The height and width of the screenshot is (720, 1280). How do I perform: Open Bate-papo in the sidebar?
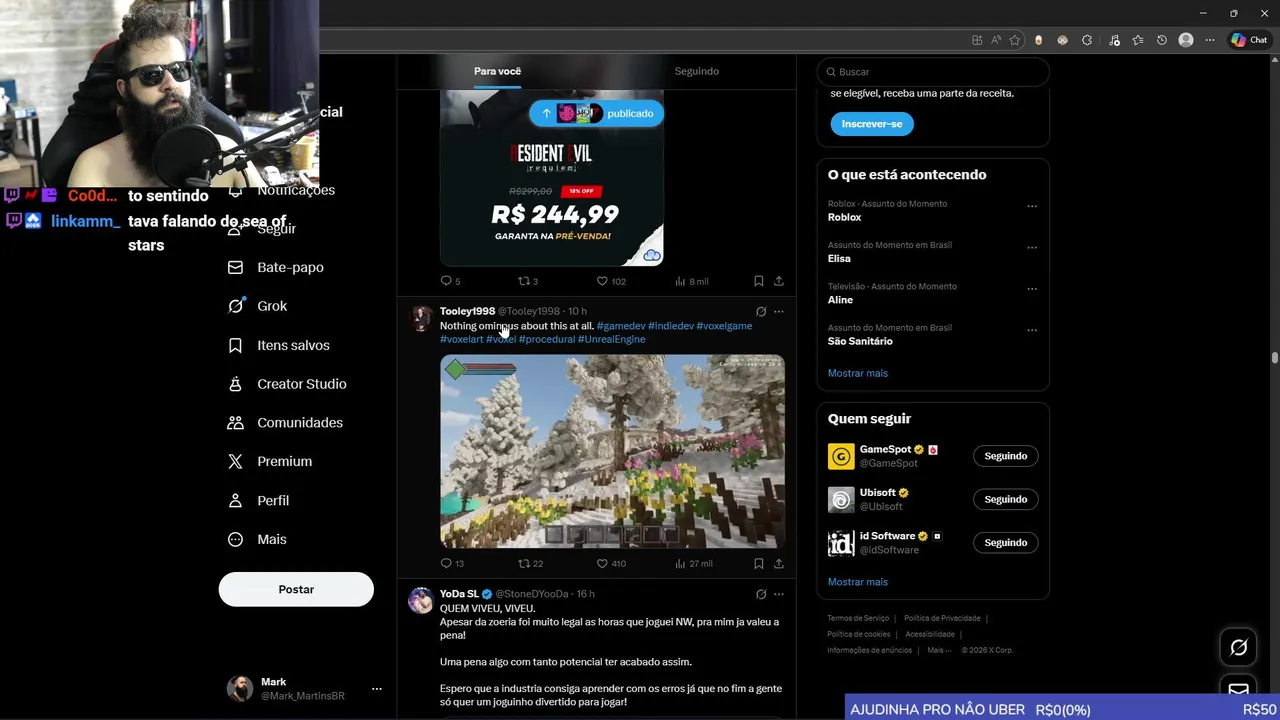tap(276, 268)
